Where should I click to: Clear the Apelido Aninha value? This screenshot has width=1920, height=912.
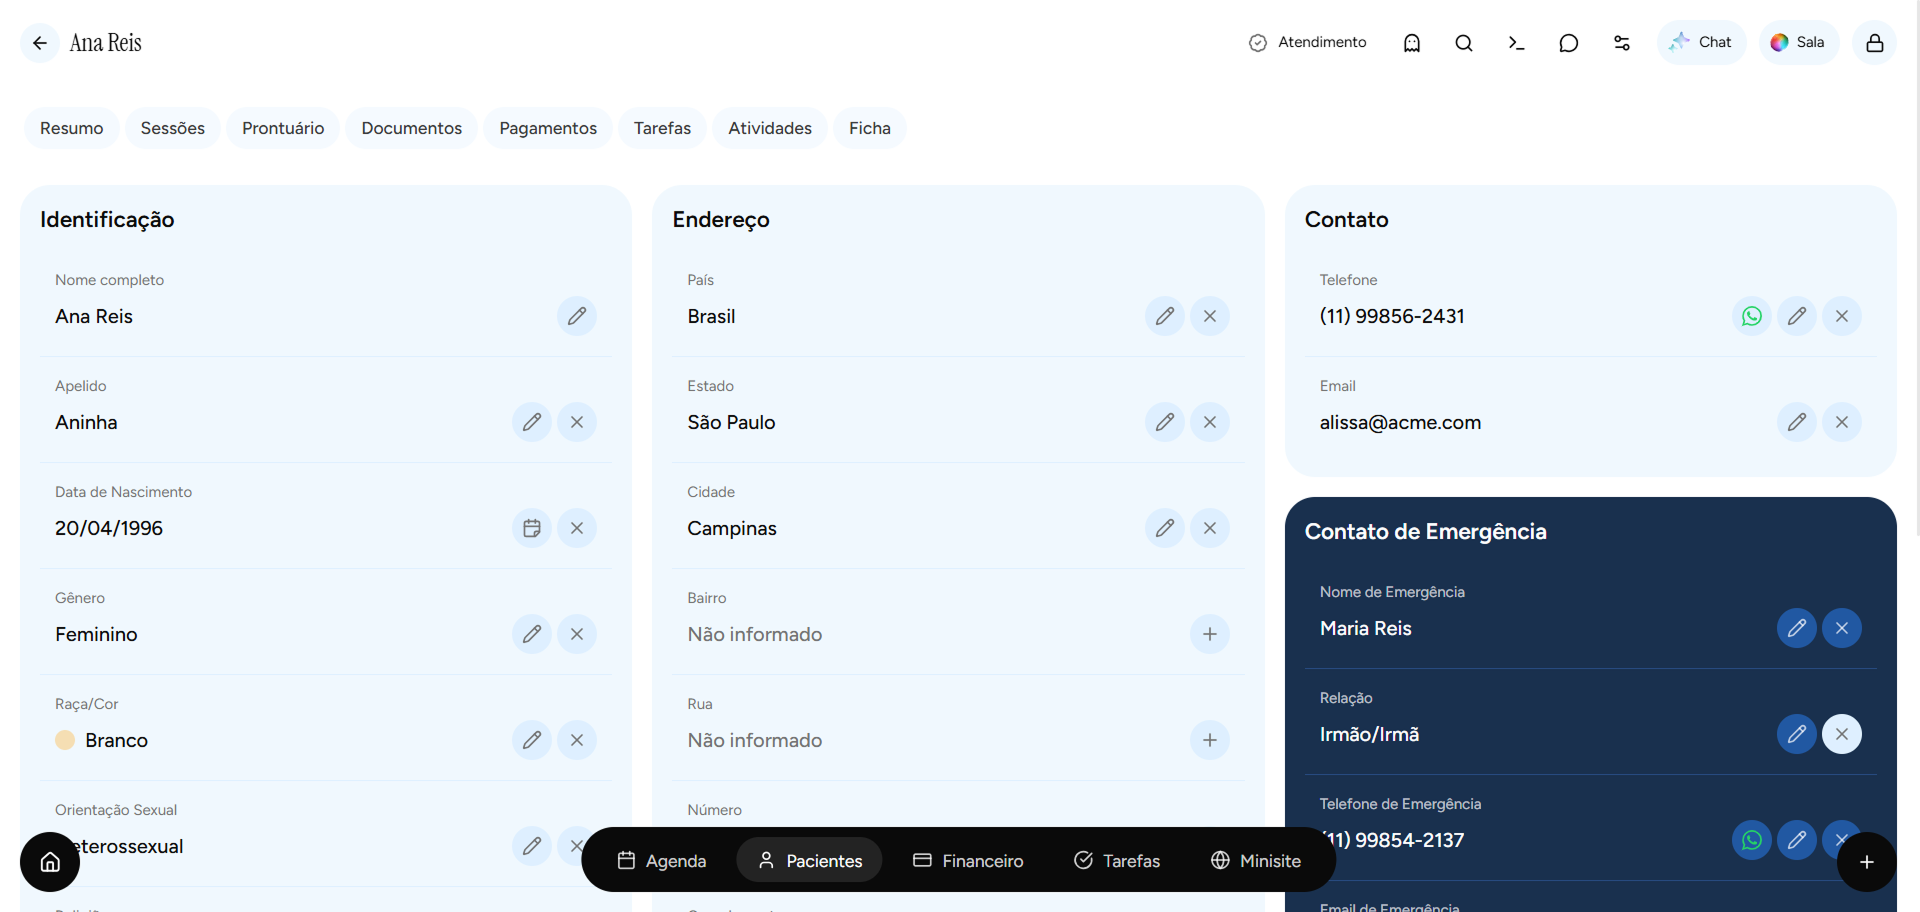coord(576,422)
